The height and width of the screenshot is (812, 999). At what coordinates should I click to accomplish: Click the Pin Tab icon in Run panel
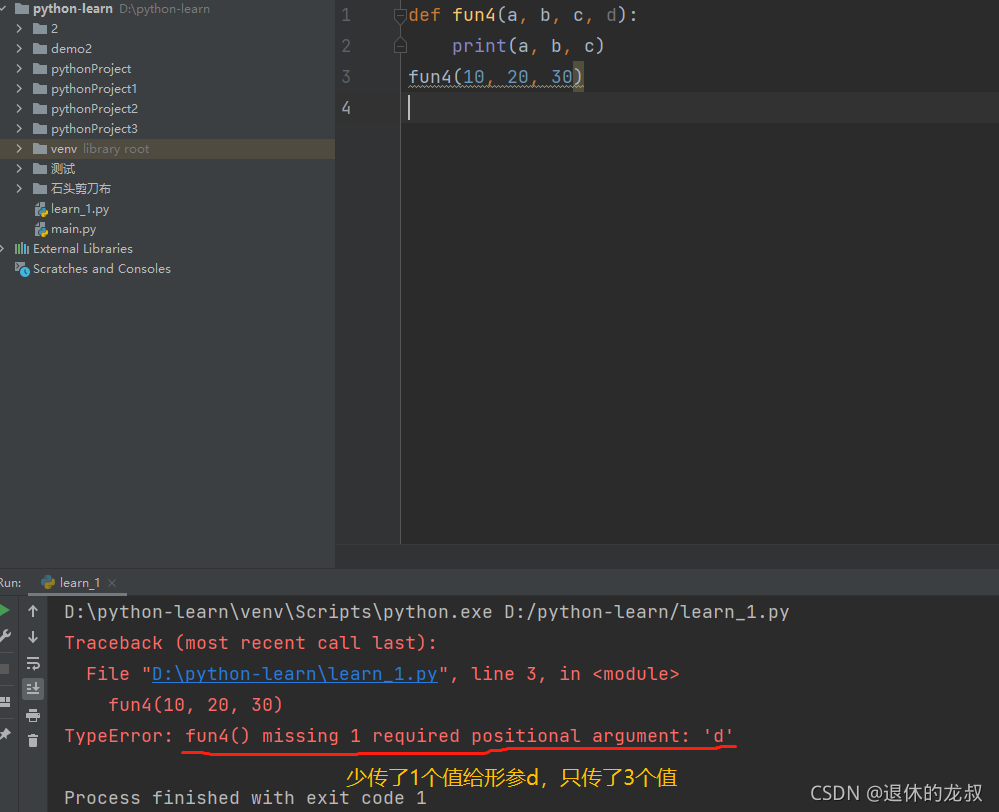pos(5,734)
